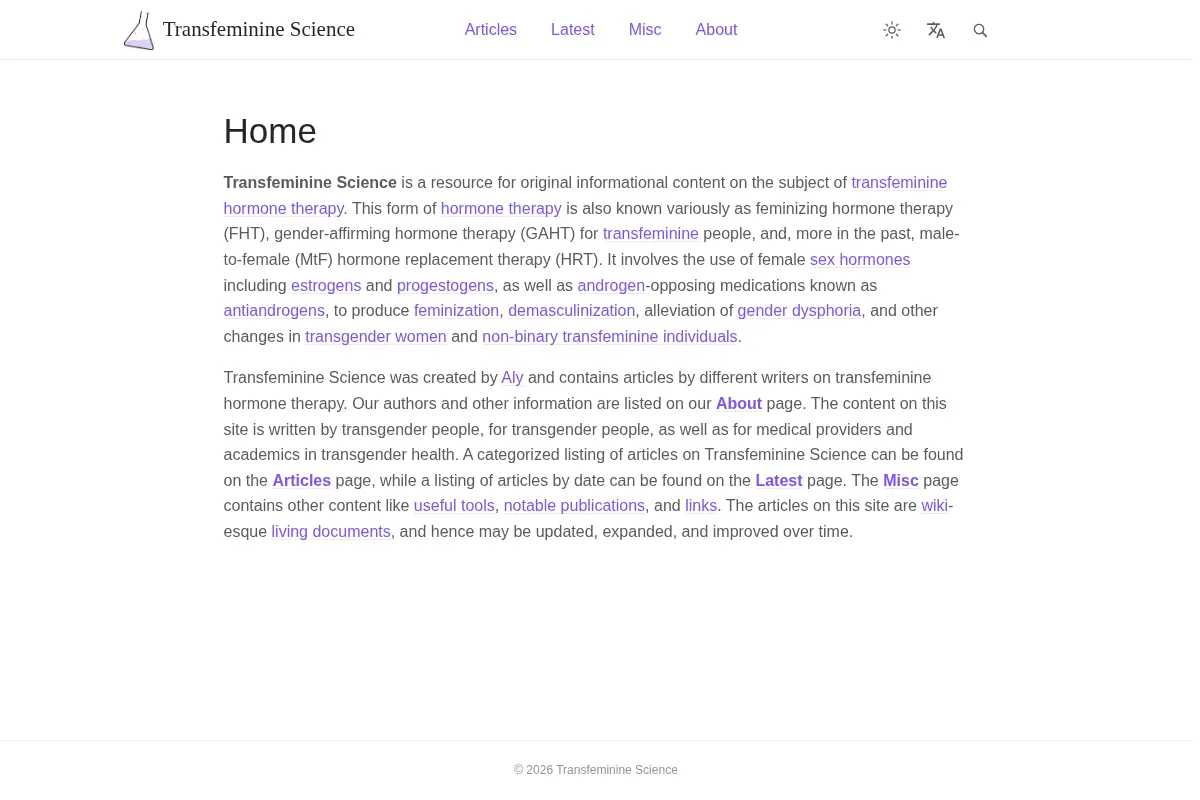
Task: Follow the 'gender dysphoria' link
Action: [799, 311]
